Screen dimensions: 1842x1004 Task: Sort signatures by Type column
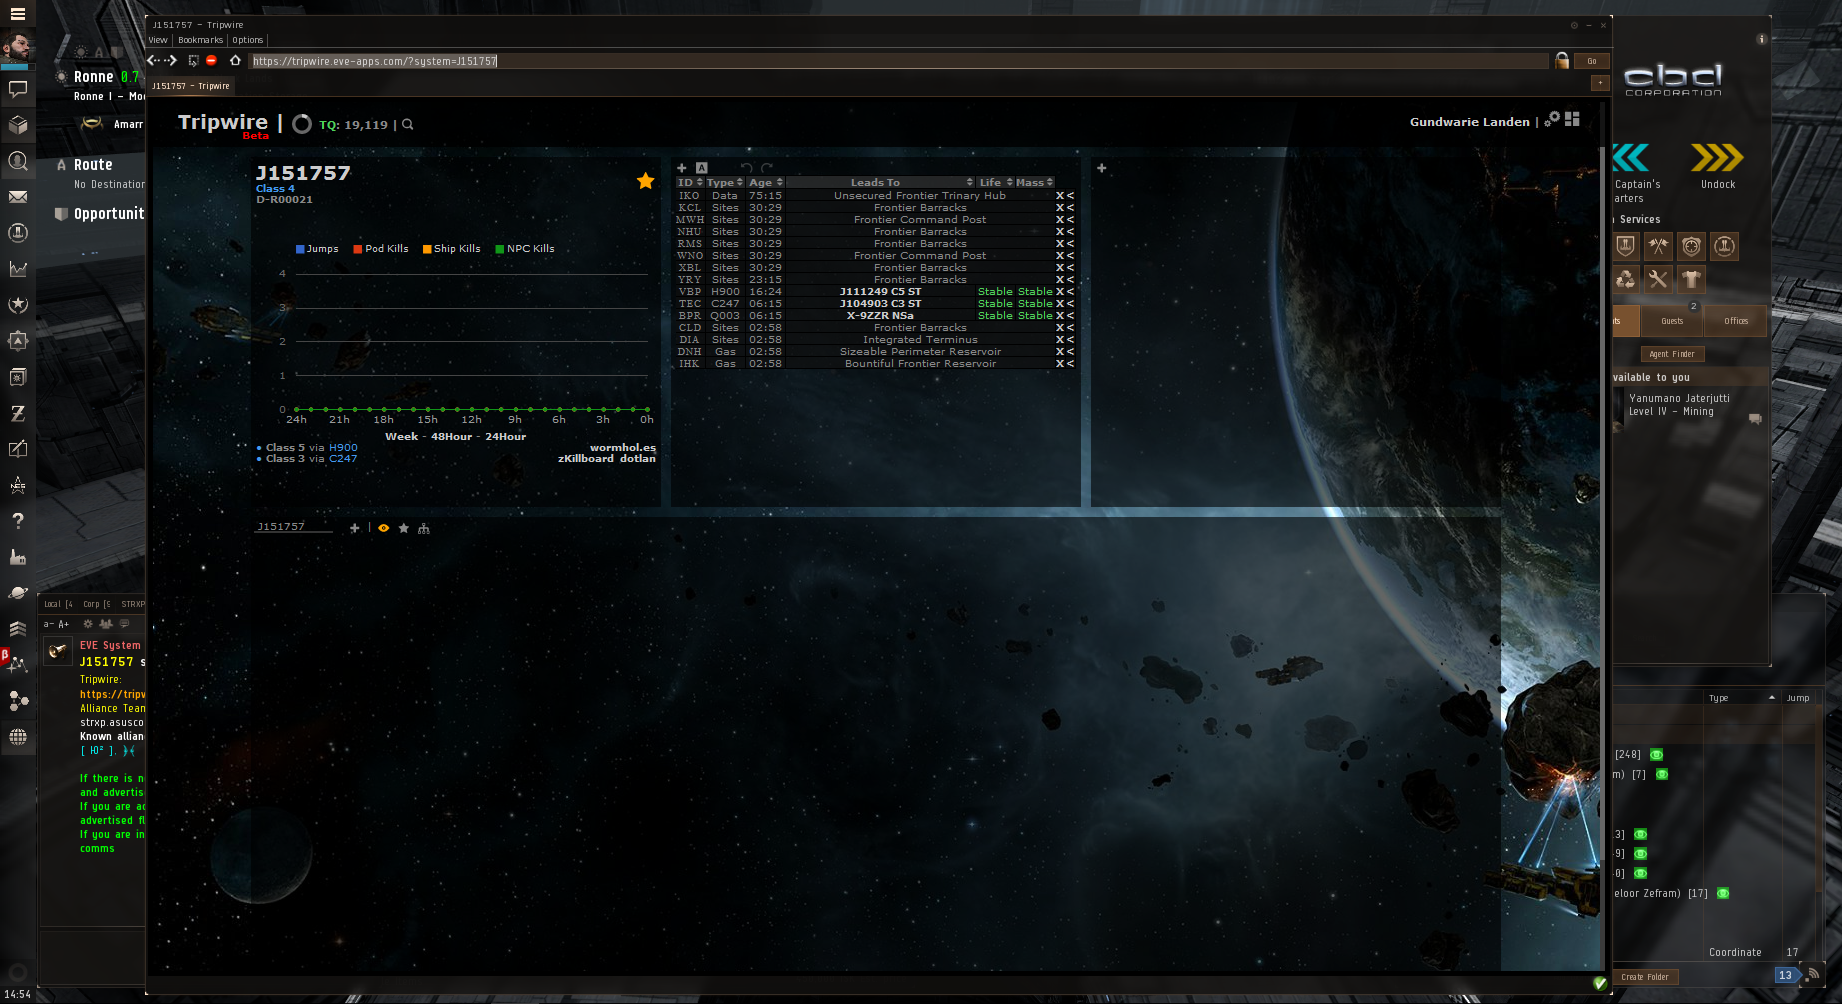click(725, 183)
